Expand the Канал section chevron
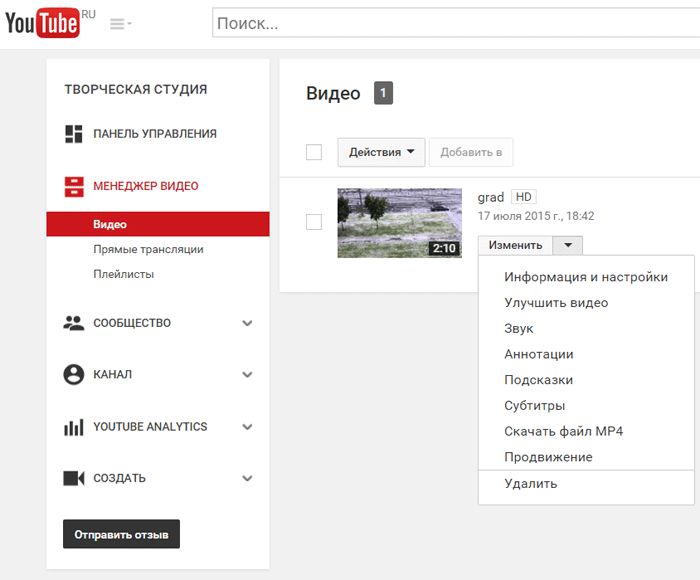This screenshot has width=700, height=580. pyautogui.click(x=248, y=375)
